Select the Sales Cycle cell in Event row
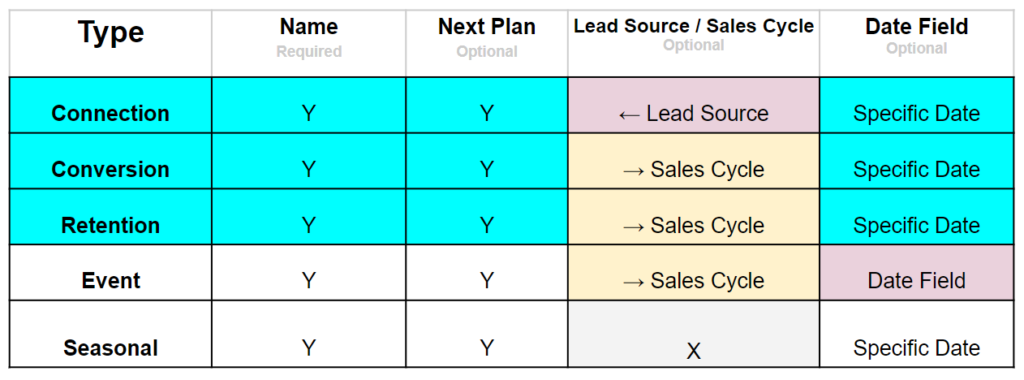 pyautogui.click(x=694, y=273)
